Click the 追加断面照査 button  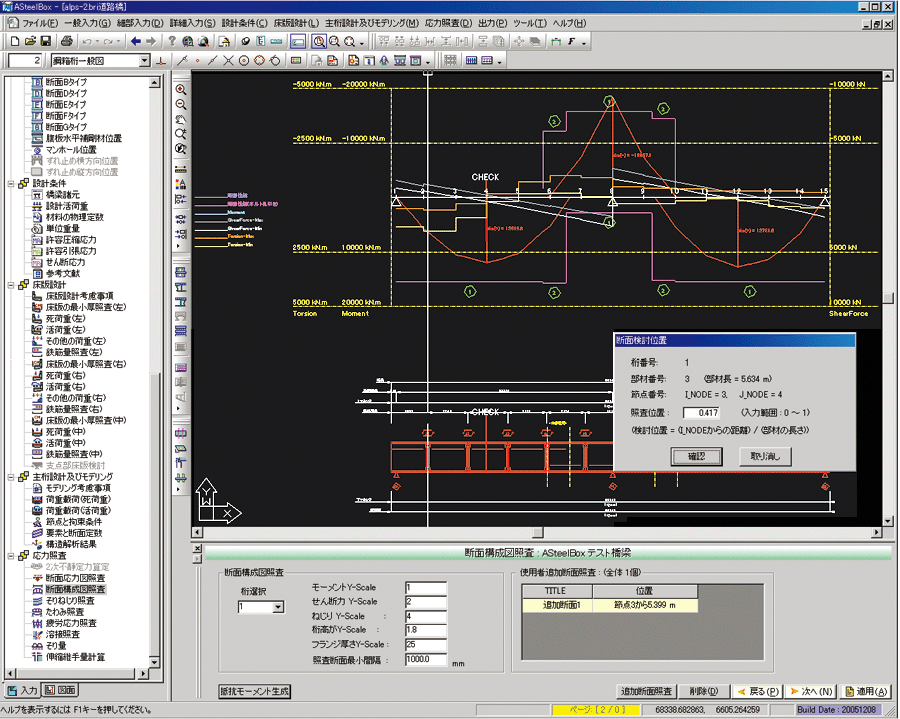coord(649,691)
